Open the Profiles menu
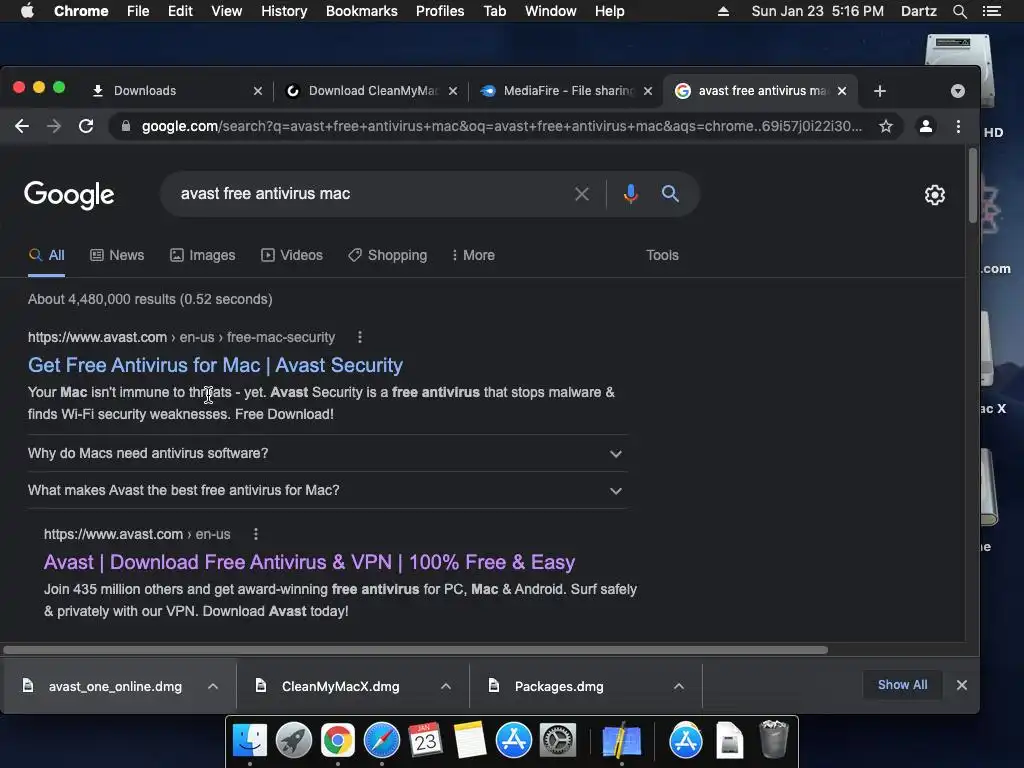 pyautogui.click(x=440, y=11)
